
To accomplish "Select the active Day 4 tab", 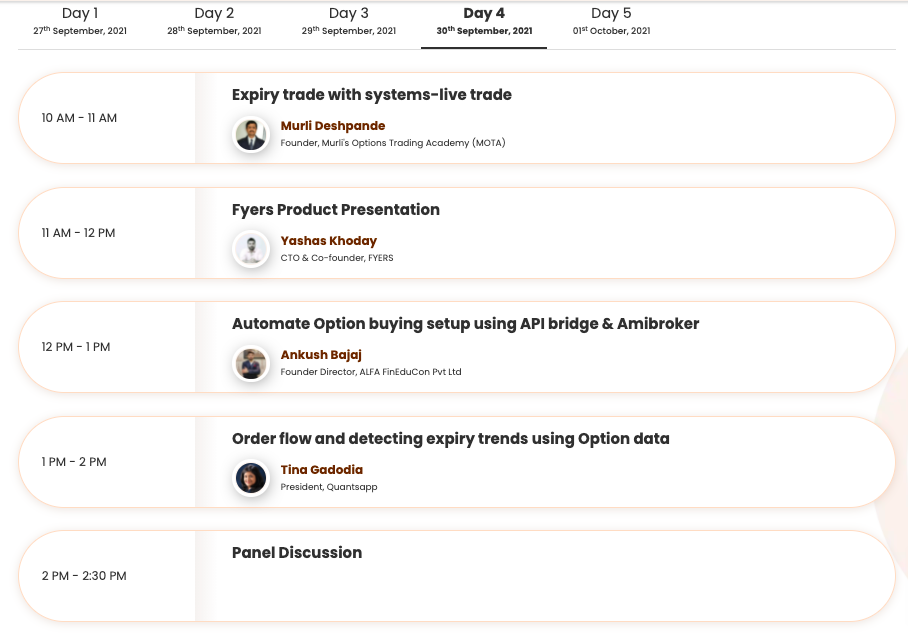I will (484, 21).
